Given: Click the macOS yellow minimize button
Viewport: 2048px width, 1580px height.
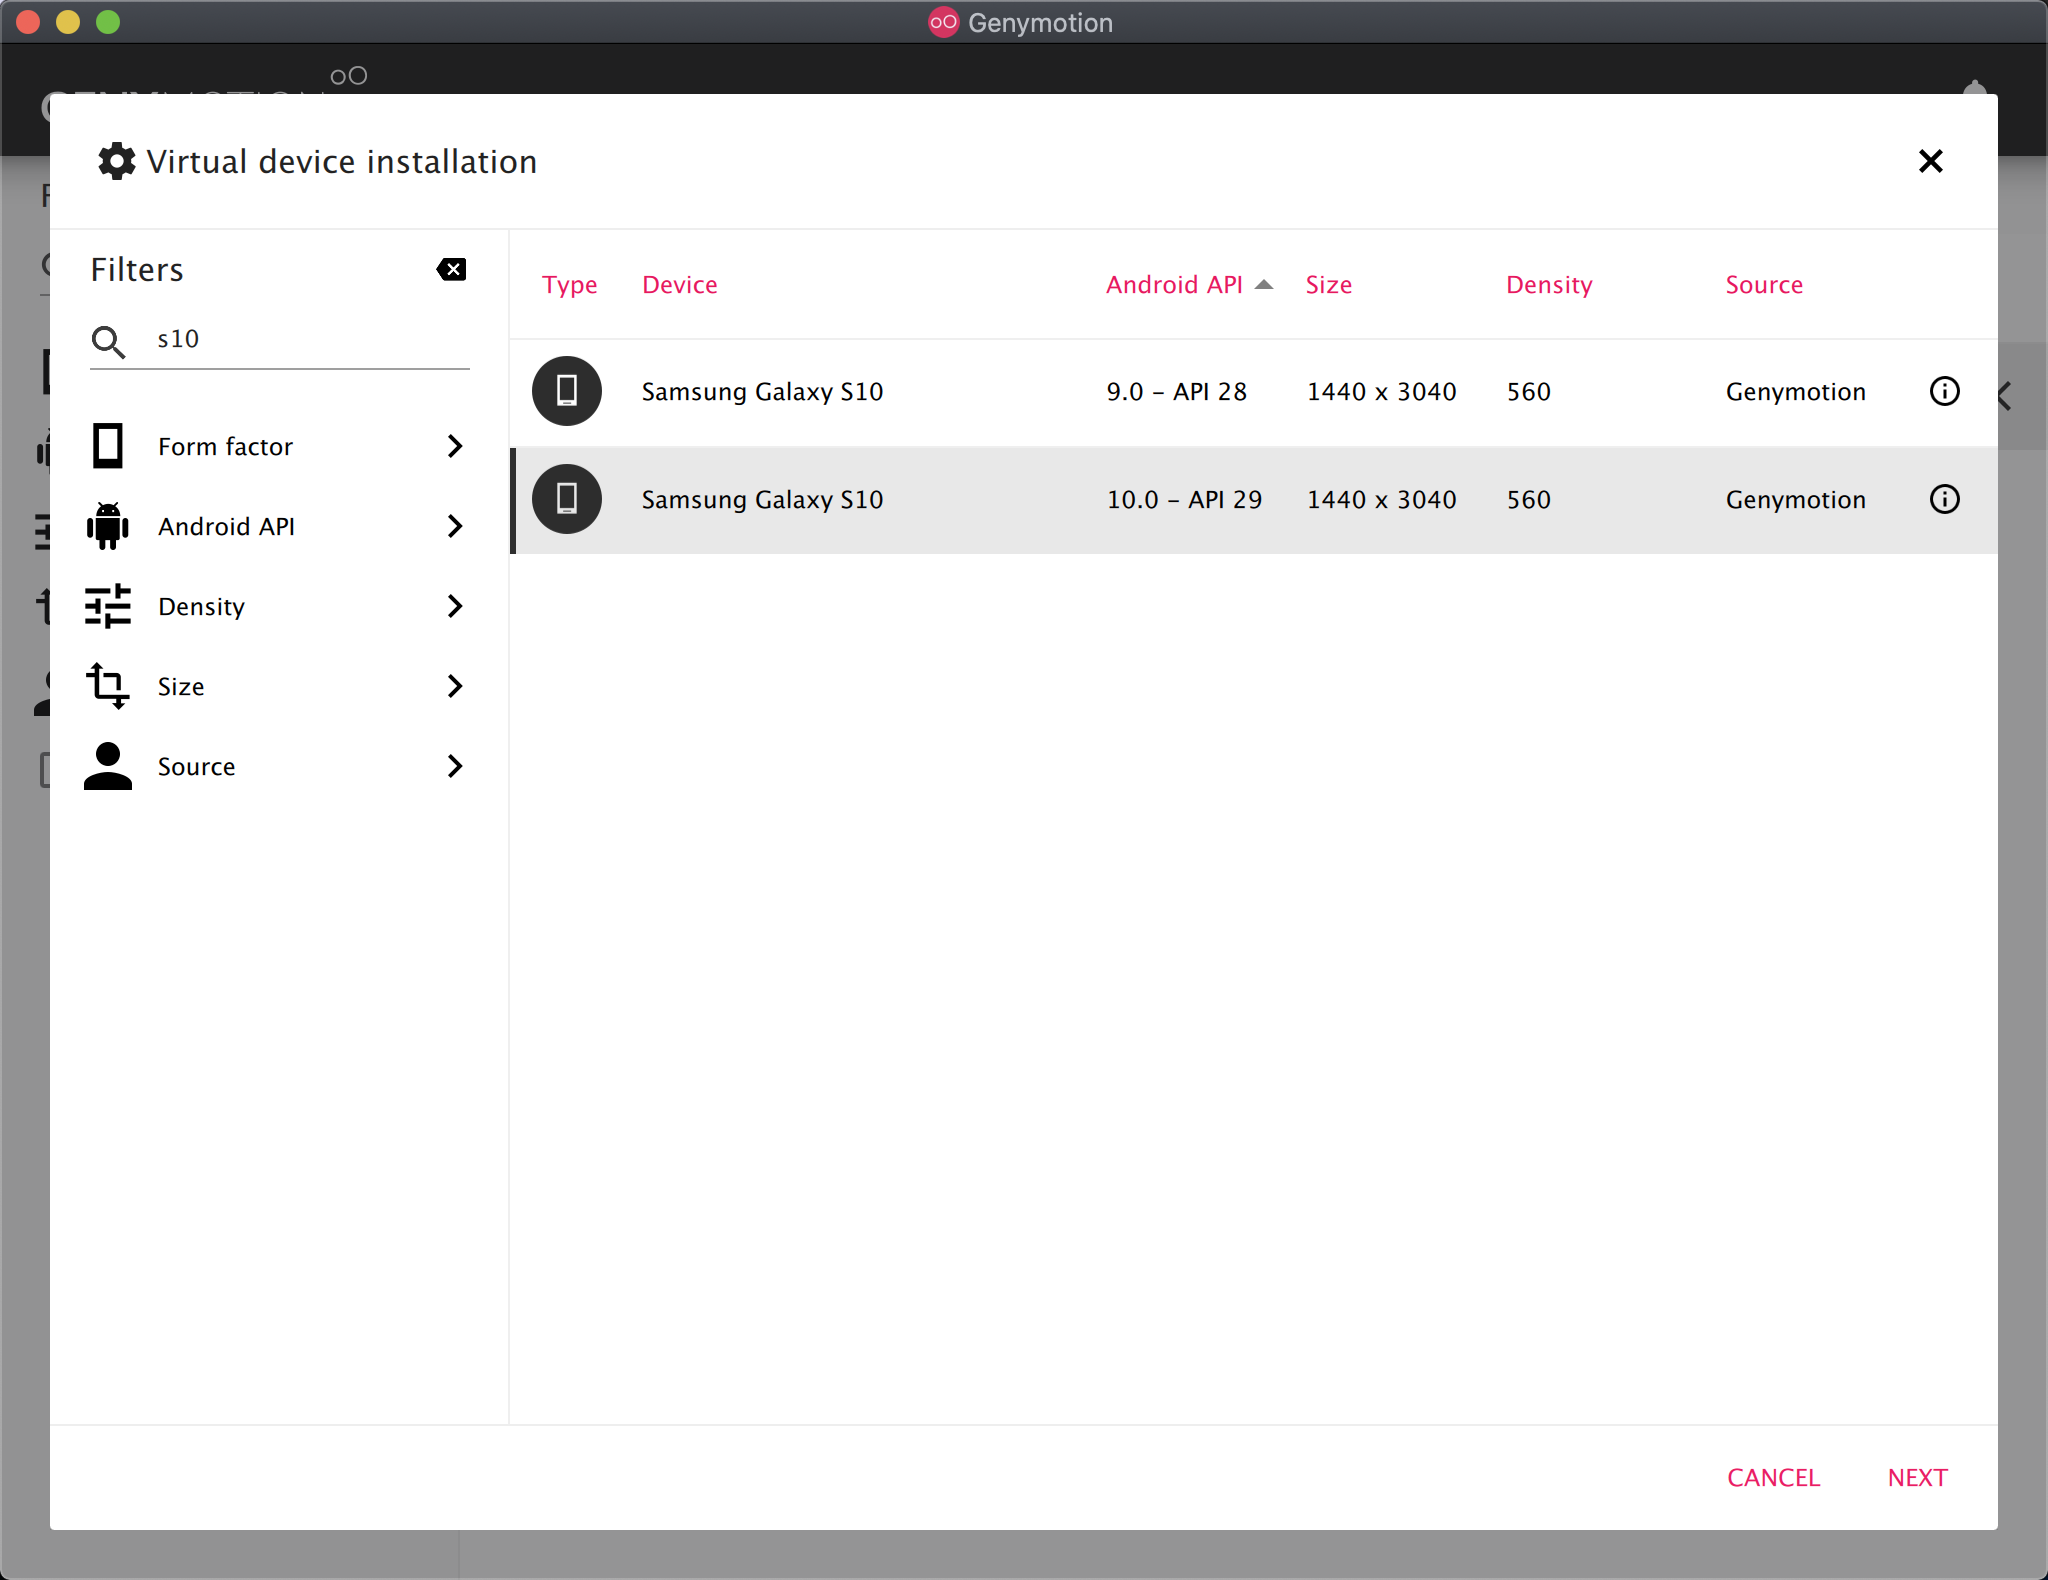Looking at the screenshot, I should (x=68, y=22).
